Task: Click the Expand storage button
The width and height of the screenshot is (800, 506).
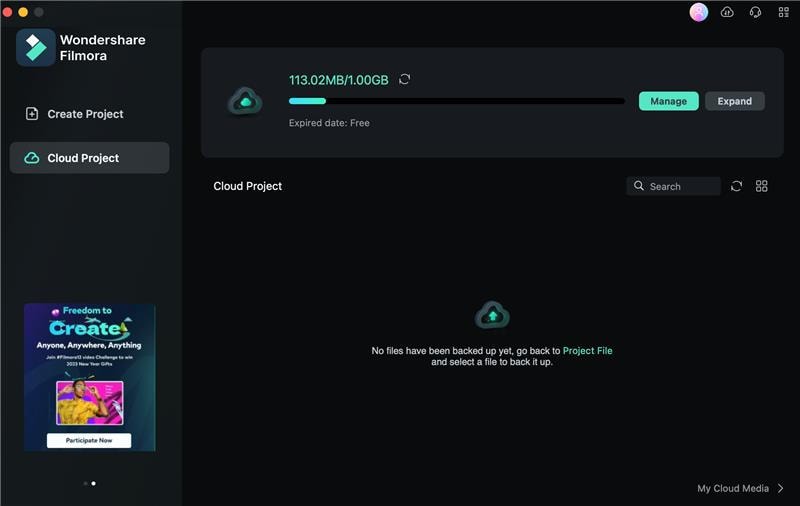Action: coord(735,101)
